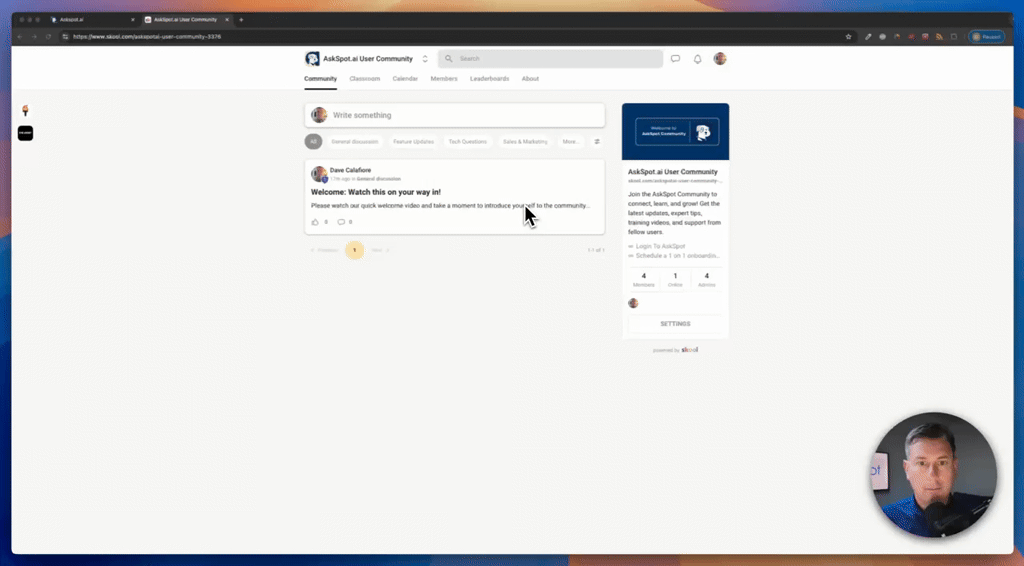Like the welcome post

tap(315, 222)
